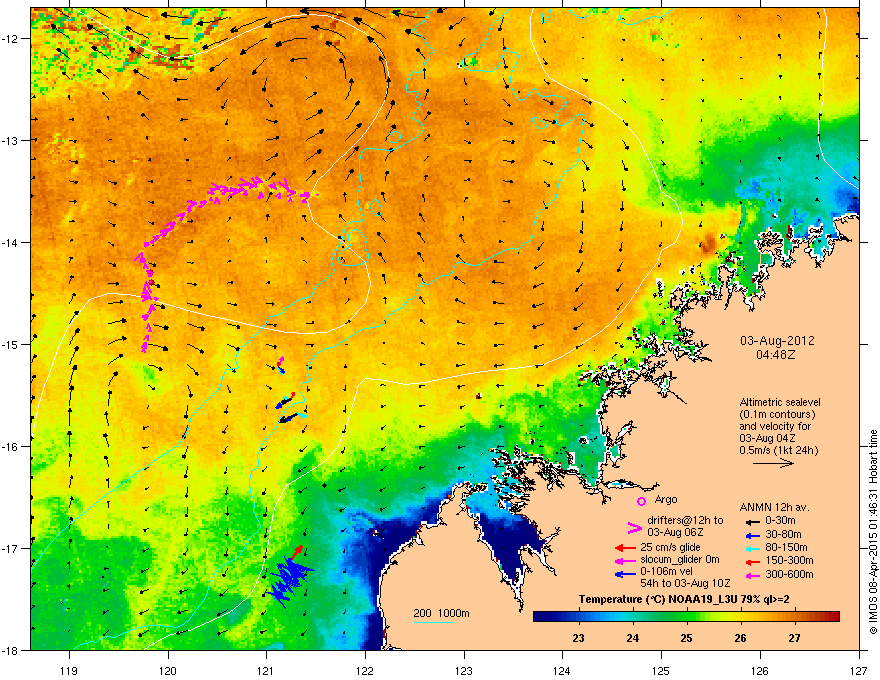Click the vertical IMOS Hobart time copyright text

coord(873,532)
